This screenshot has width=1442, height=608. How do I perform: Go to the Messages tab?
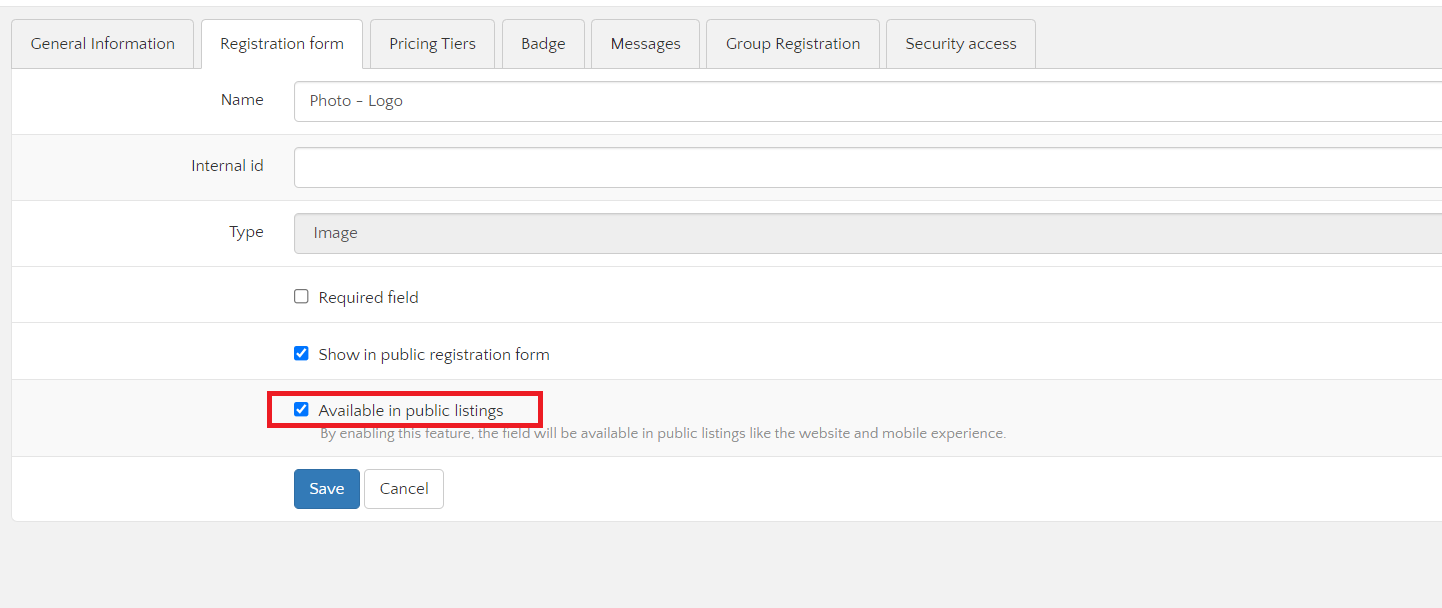(645, 44)
